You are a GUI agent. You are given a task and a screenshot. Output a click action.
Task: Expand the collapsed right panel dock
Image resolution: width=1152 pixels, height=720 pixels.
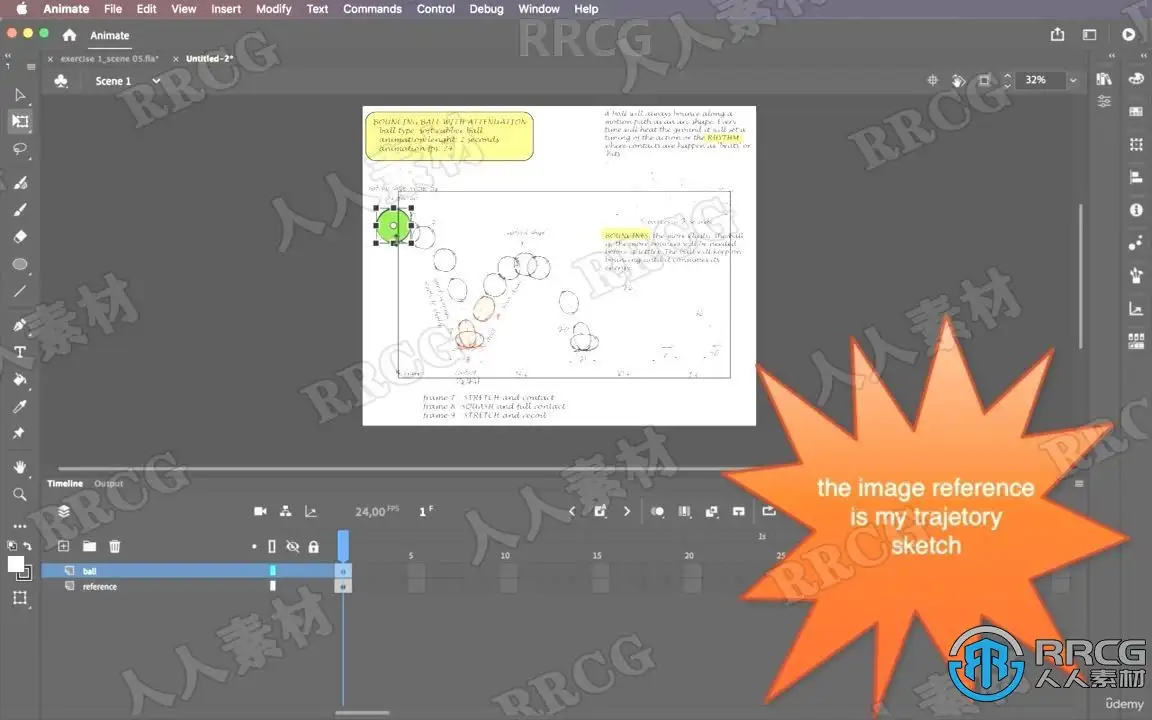(x=1143, y=56)
